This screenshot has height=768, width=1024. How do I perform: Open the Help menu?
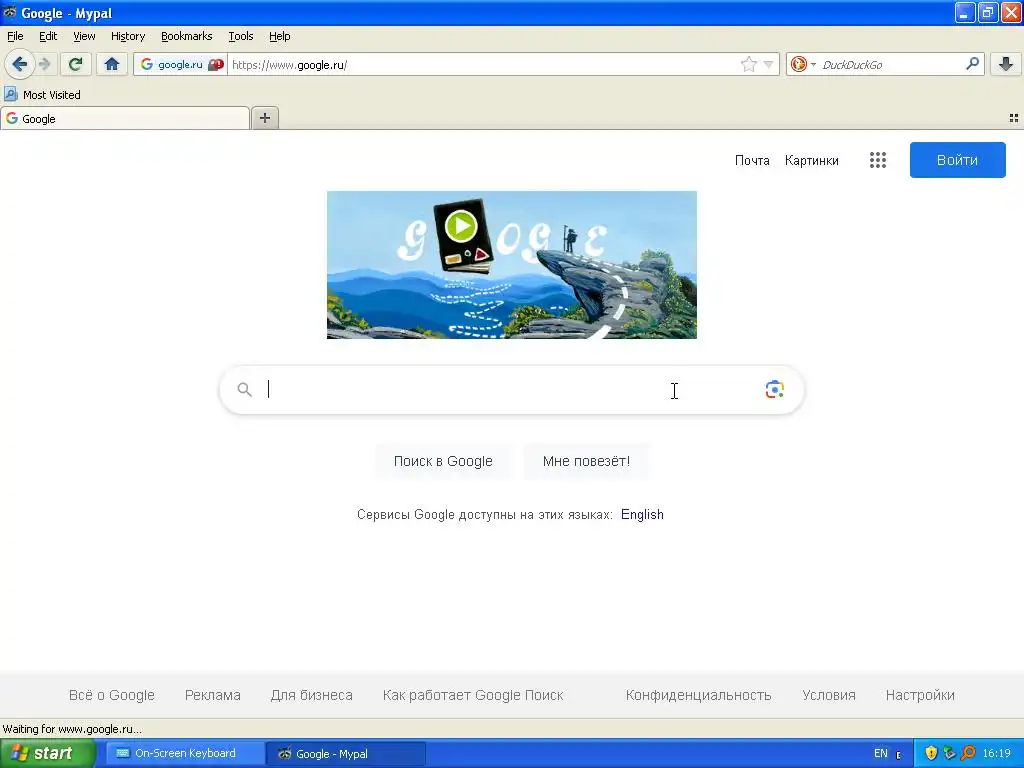(280, 36)
